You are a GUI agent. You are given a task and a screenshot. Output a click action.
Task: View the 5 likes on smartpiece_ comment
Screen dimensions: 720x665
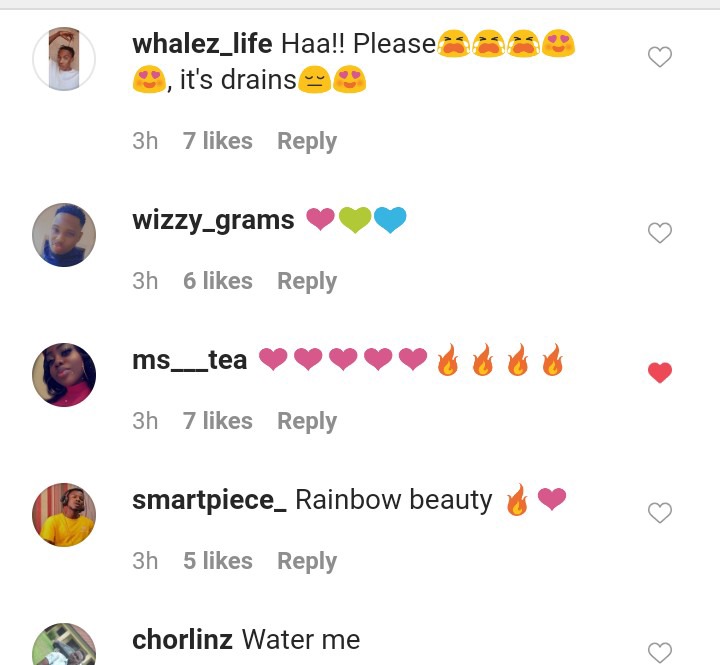pyautogui.click(x=218, y=561)
